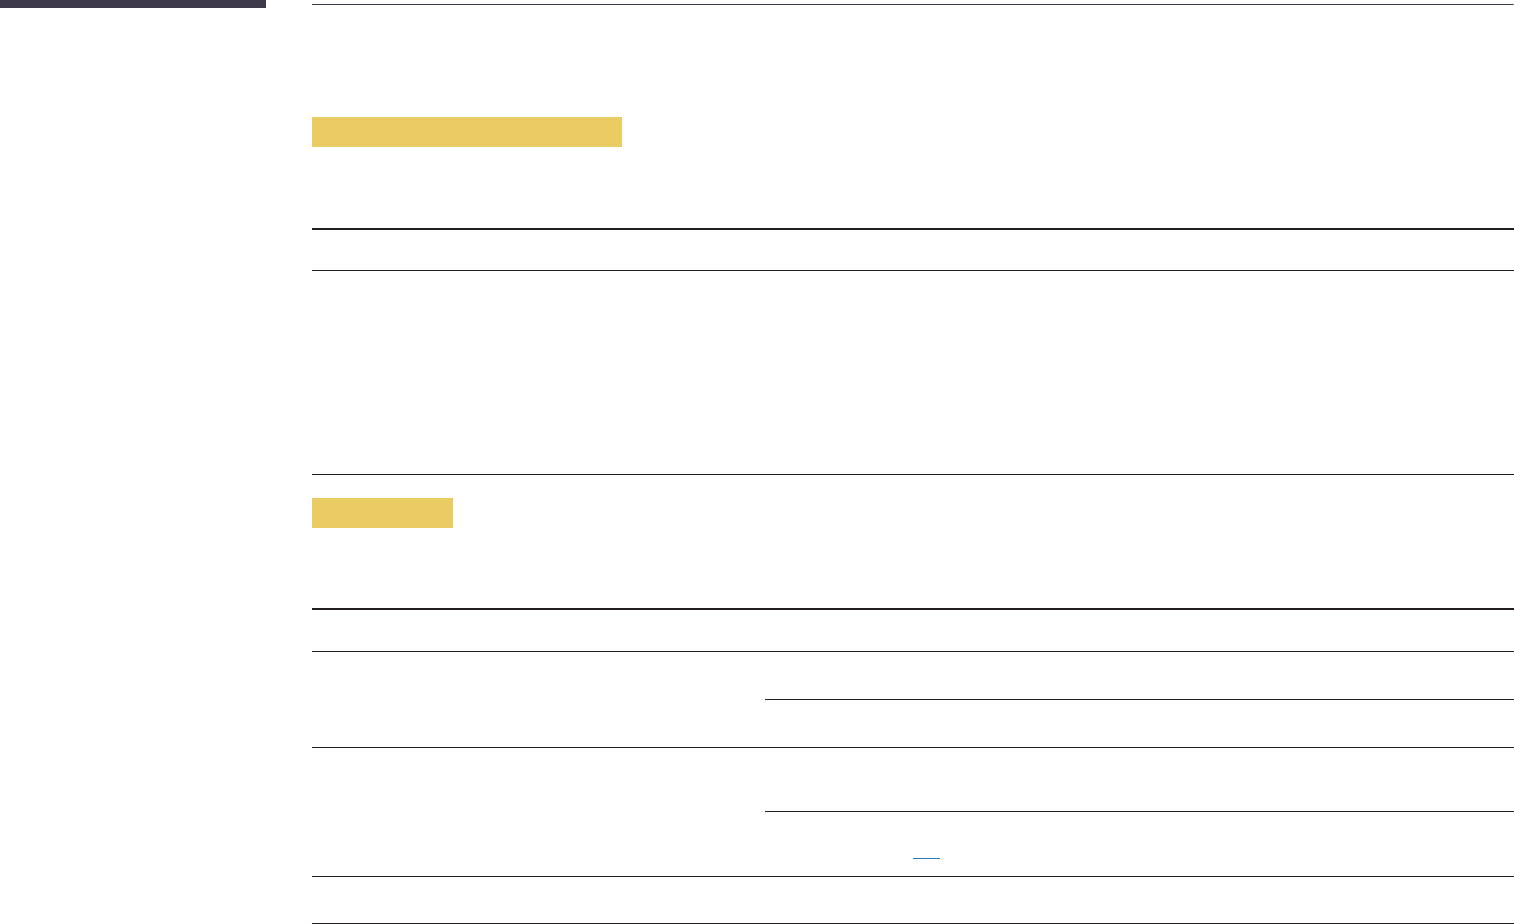
Task: Click the blue underlined link in the lower table
Action: coord(926,857)
